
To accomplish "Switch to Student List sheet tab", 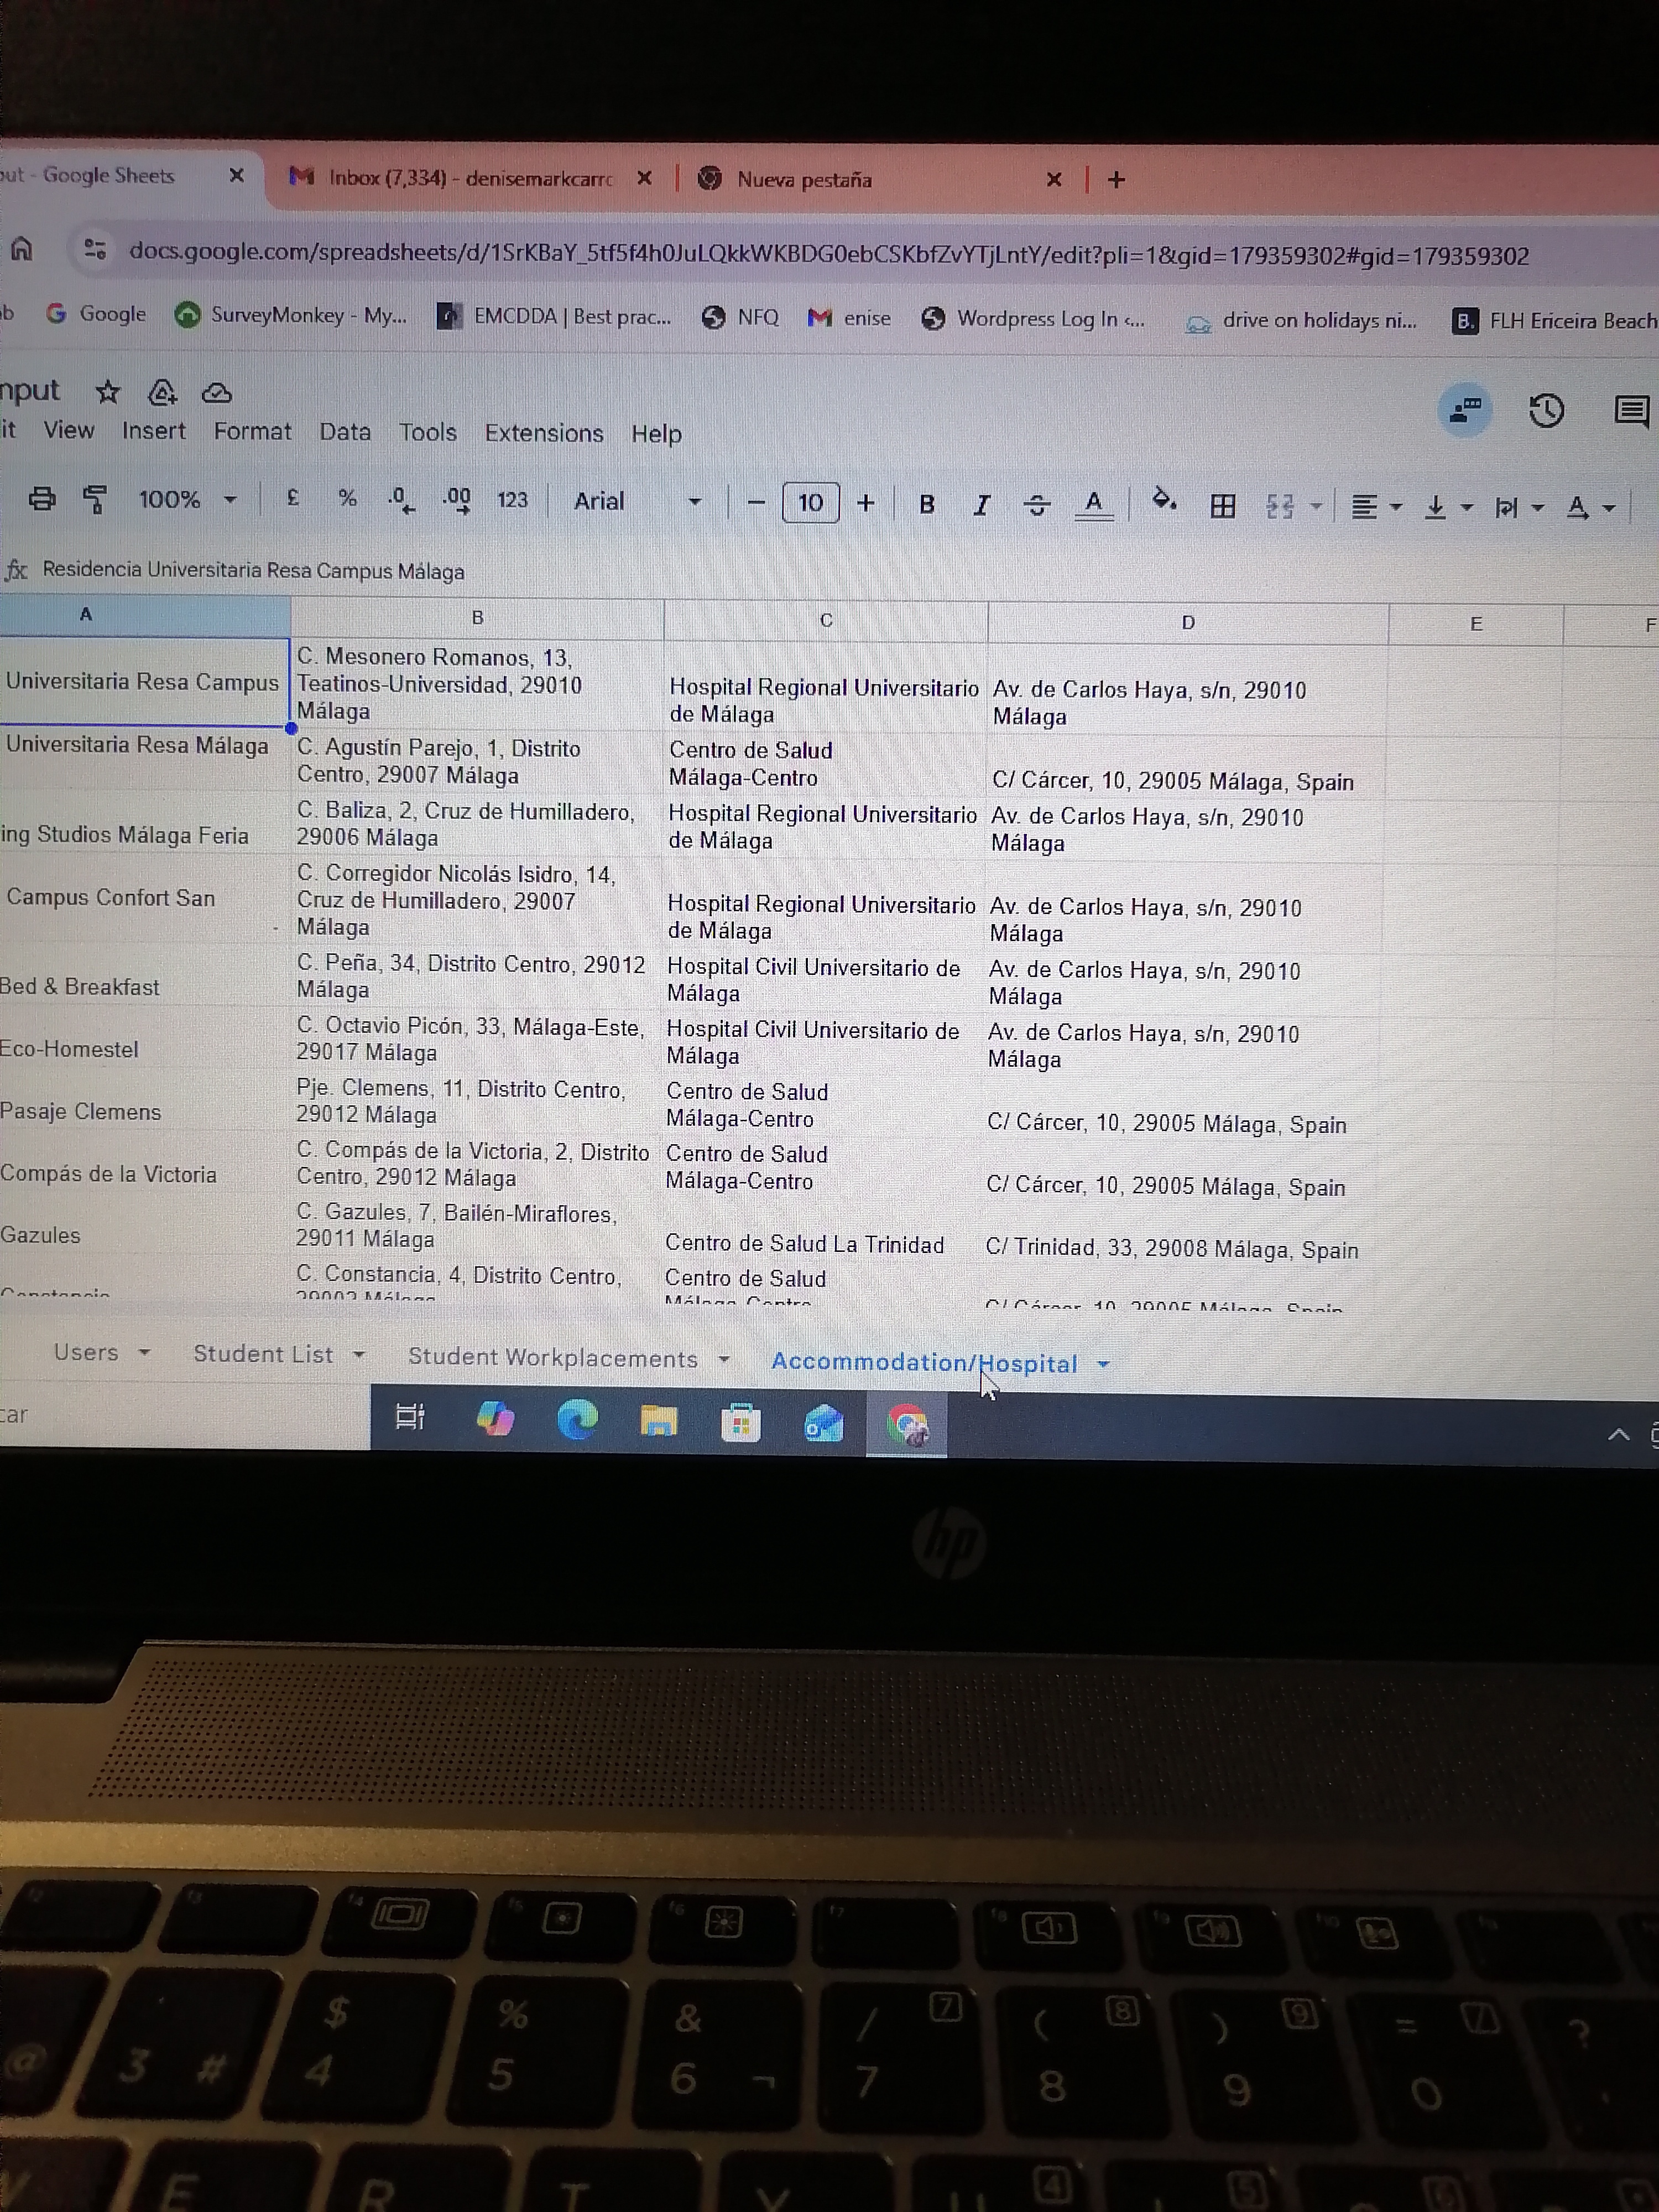I will point(263,1354).
